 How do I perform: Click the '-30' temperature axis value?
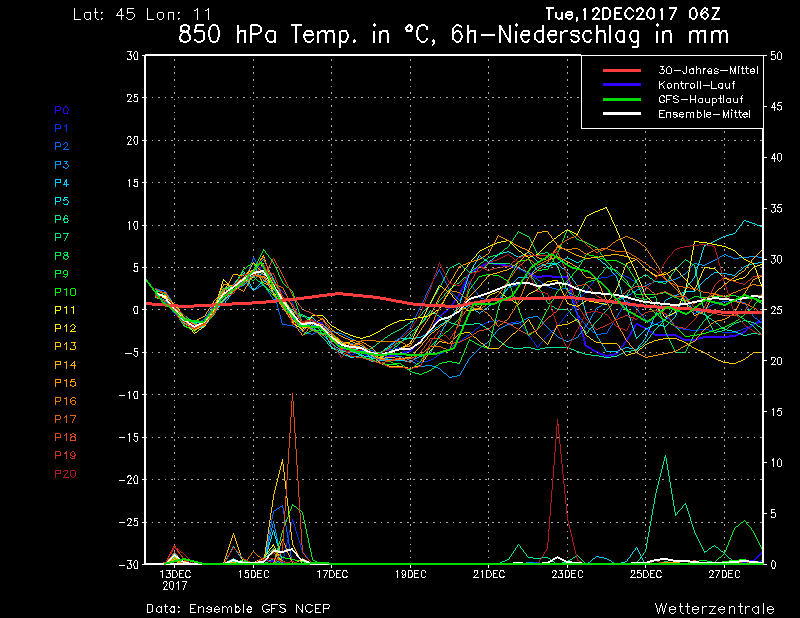[128, 564]
